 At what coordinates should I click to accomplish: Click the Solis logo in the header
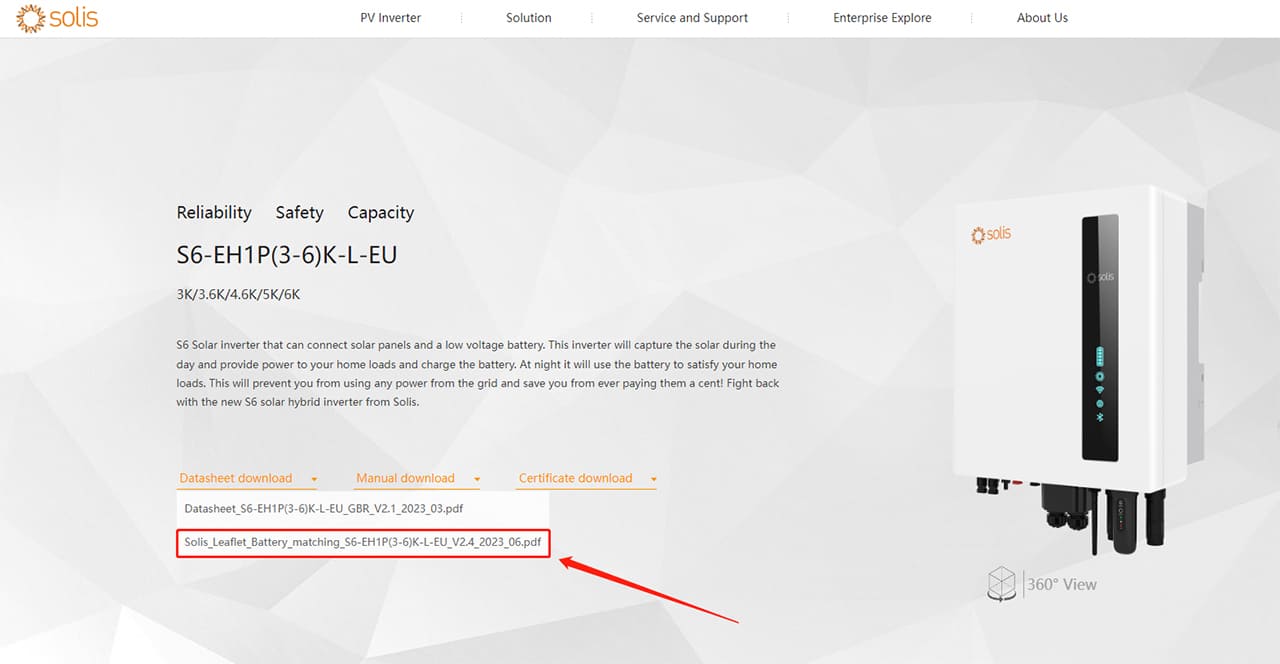point(57,18)
